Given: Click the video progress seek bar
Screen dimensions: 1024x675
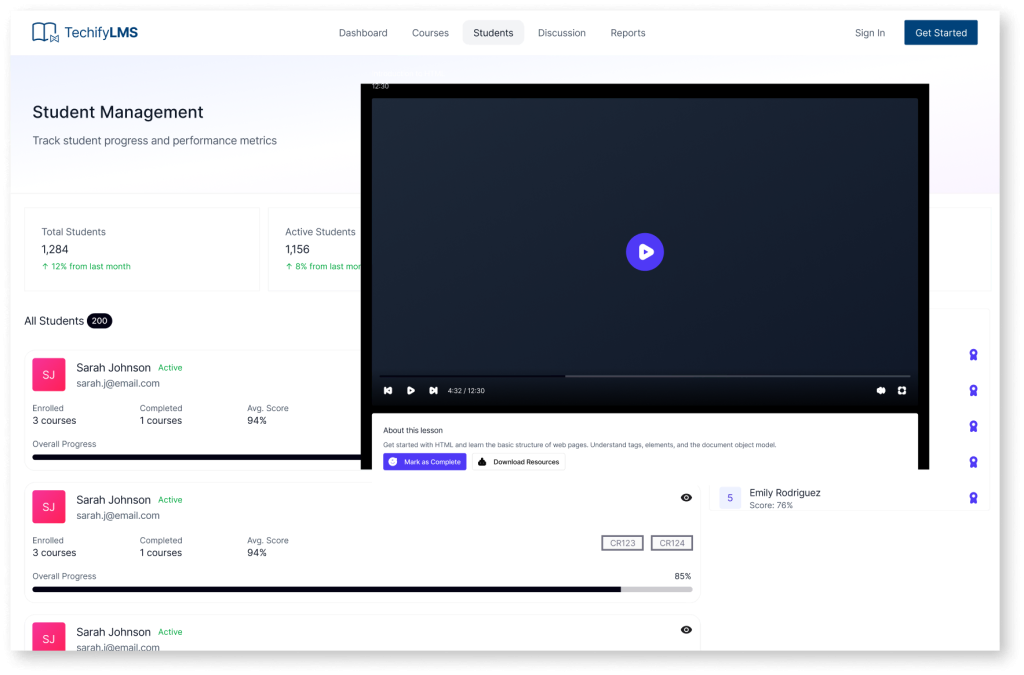Looking at the screenshot, I should [x=644, y=376].
